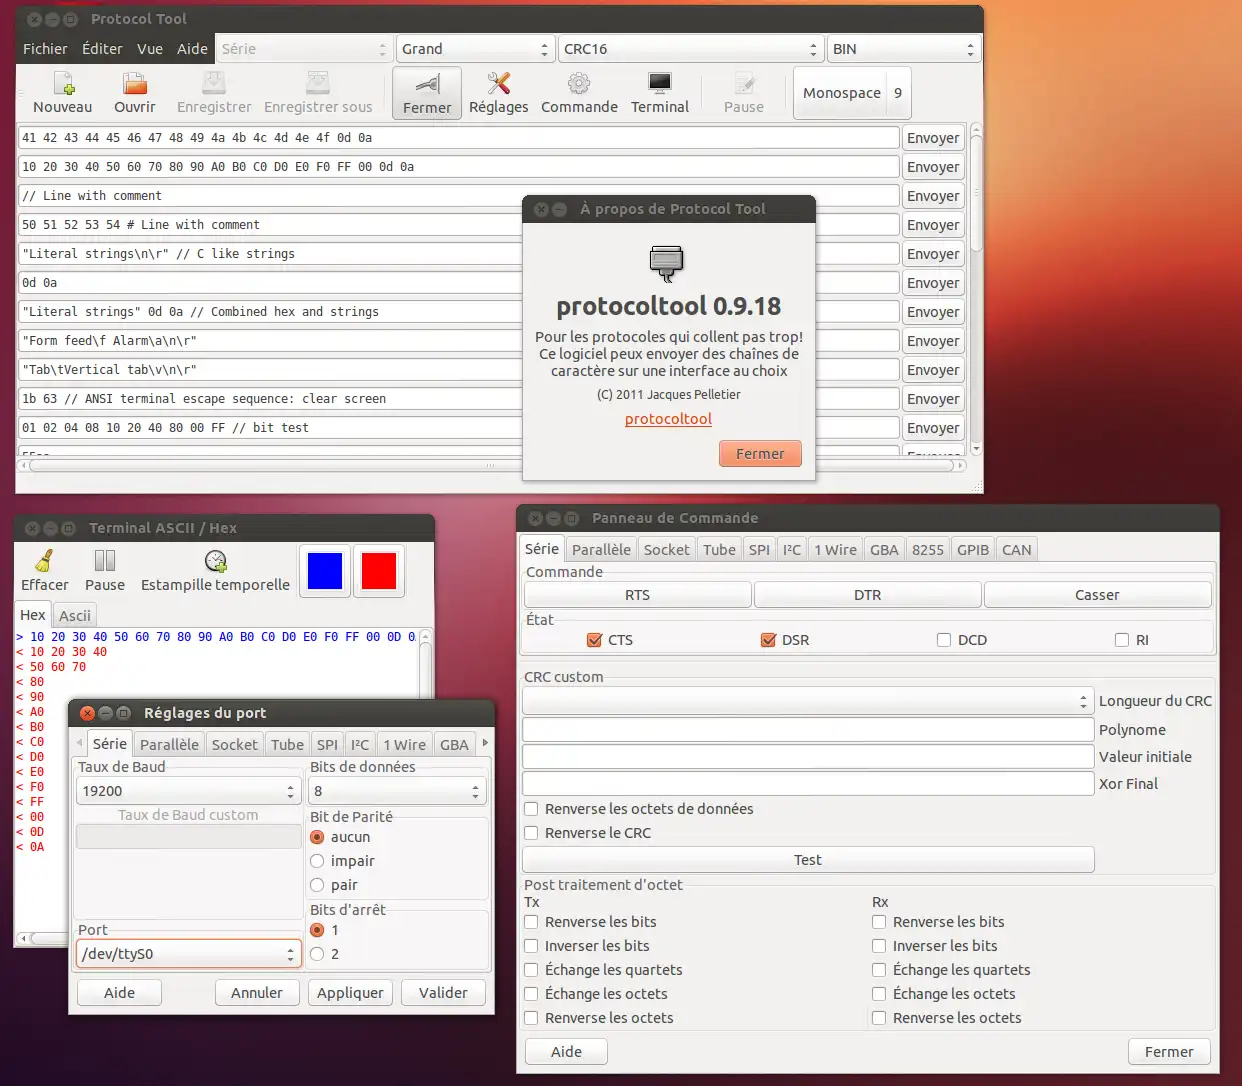Switch to GPIB tab in Panneau de Commande
1242x1086 pixels.
pyautogui.click(x=972, y=550)
